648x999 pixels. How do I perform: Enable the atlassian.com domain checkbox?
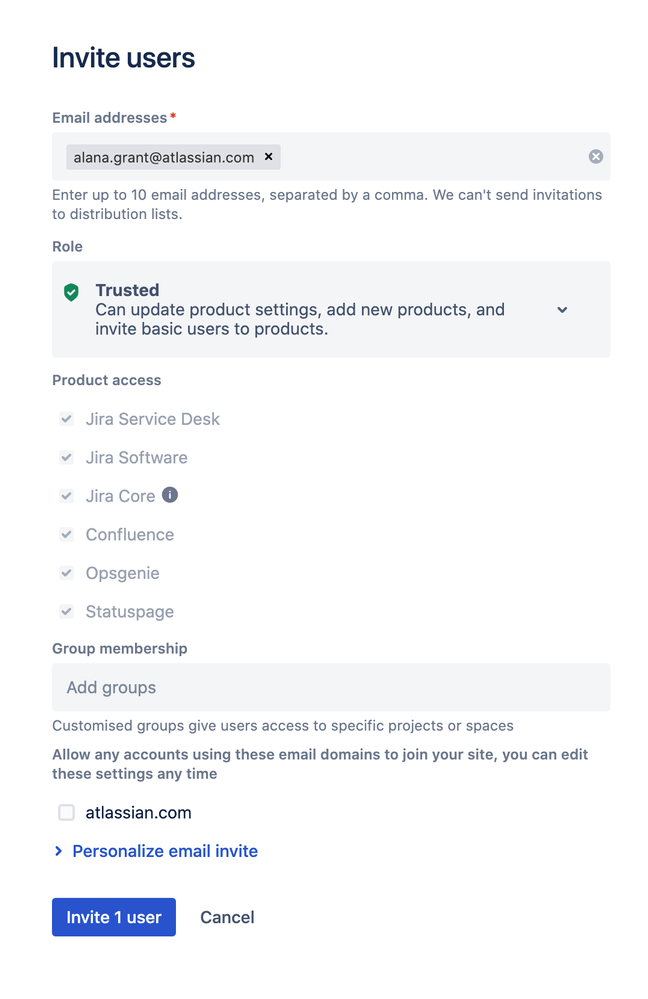(x=67, y=813)
